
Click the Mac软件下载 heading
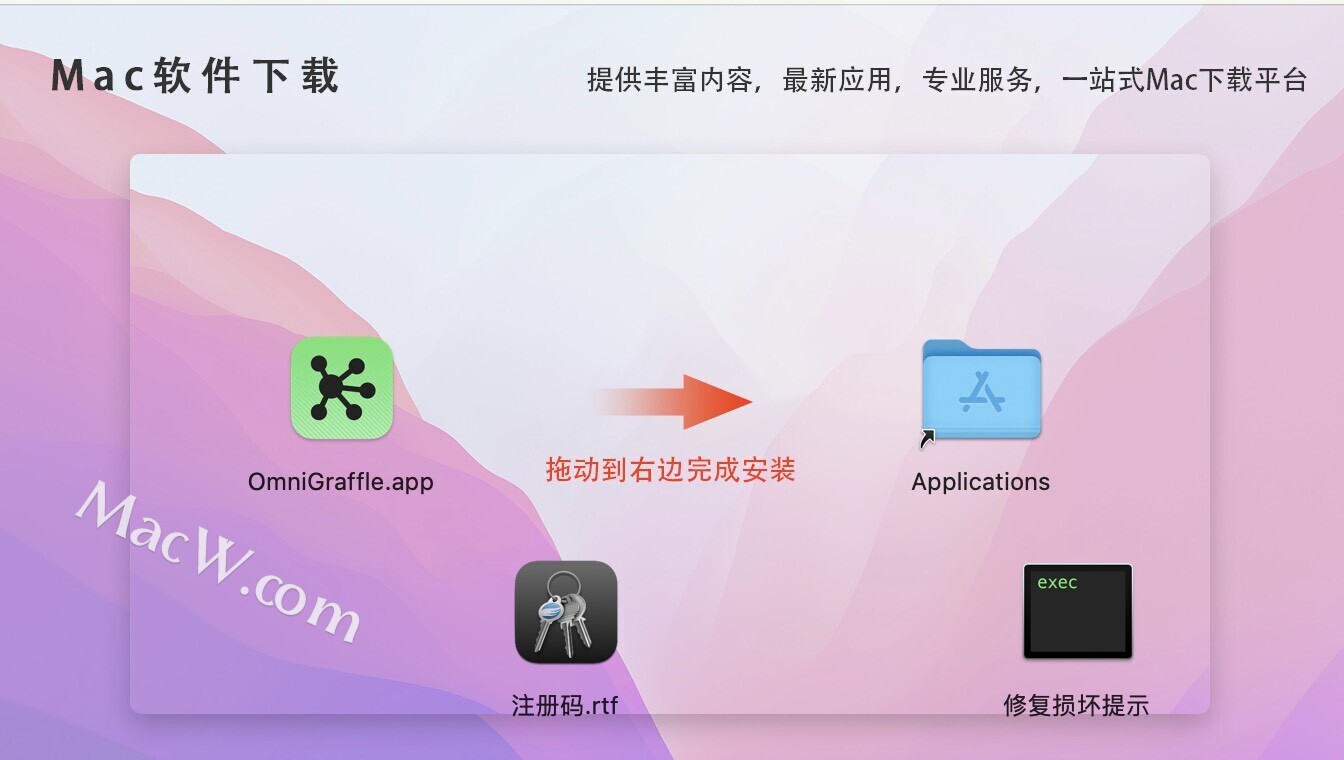pos(196,77)
